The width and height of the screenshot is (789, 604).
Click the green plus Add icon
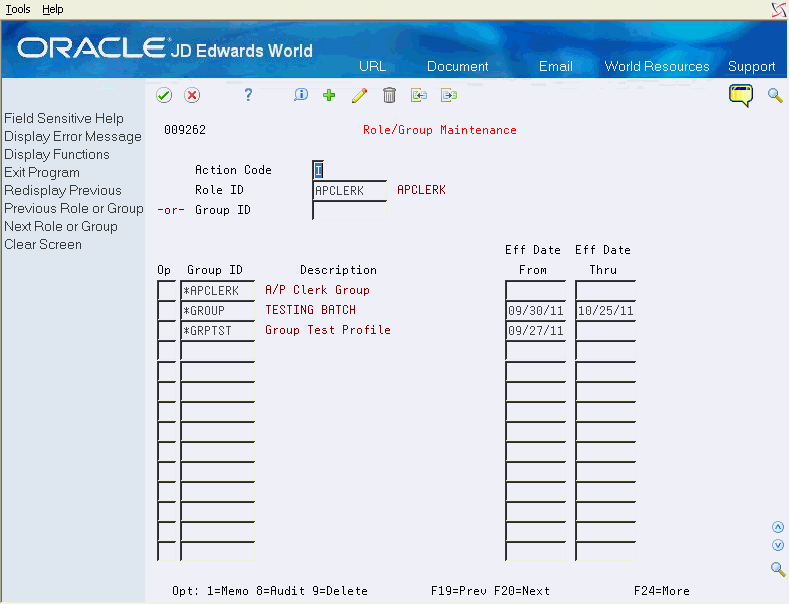[x=329, y=95]
